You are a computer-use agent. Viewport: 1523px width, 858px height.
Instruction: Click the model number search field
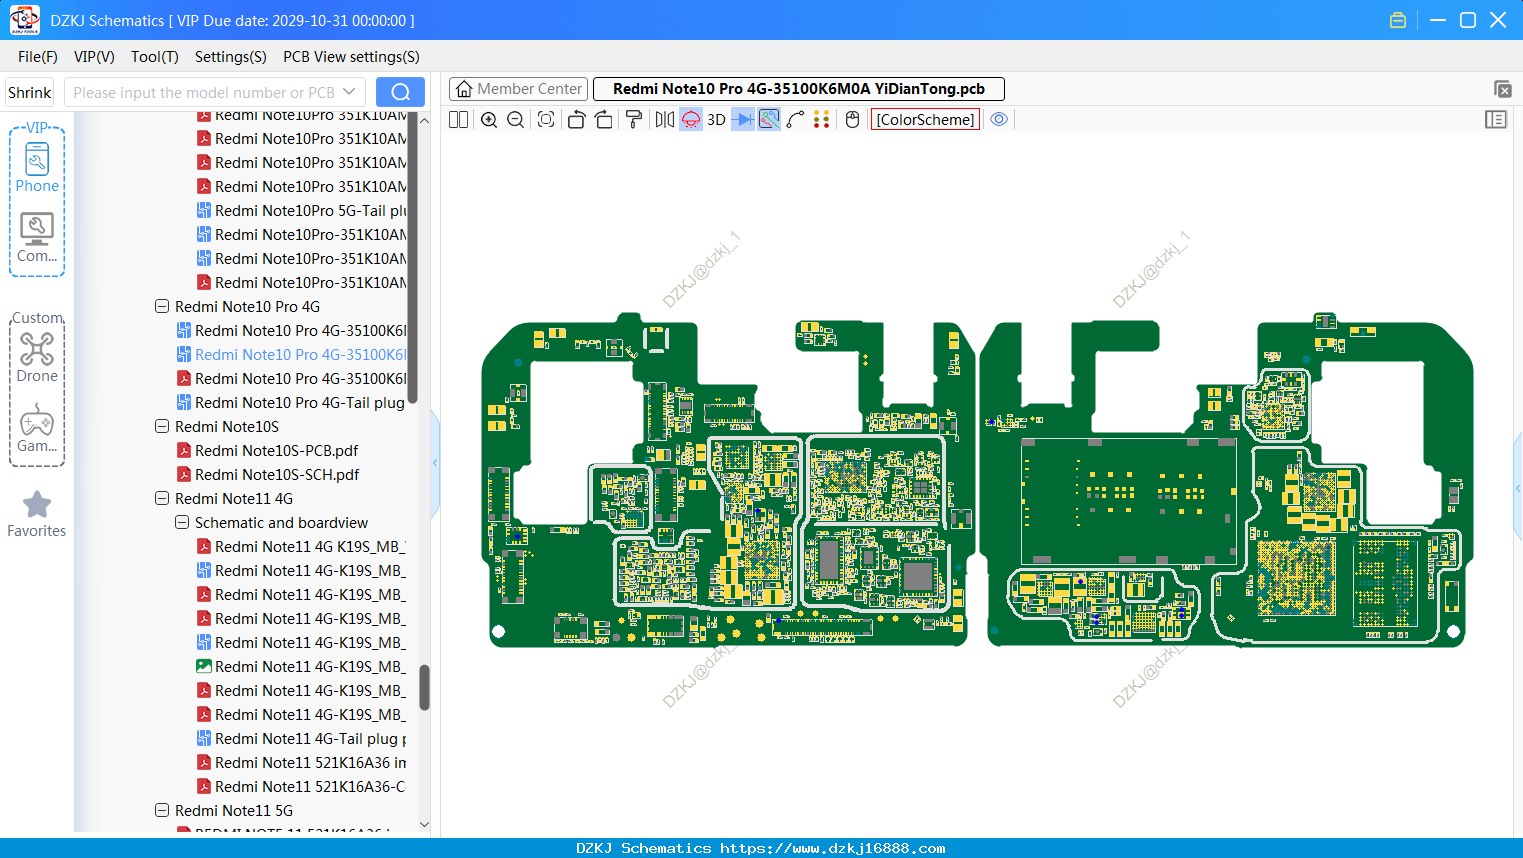[203, 92]
